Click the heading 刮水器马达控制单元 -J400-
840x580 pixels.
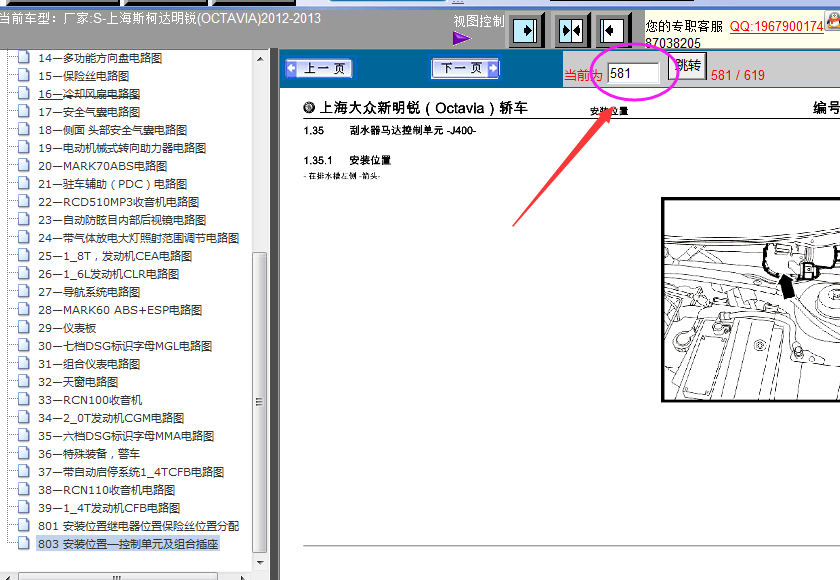[x=412, y=131]
